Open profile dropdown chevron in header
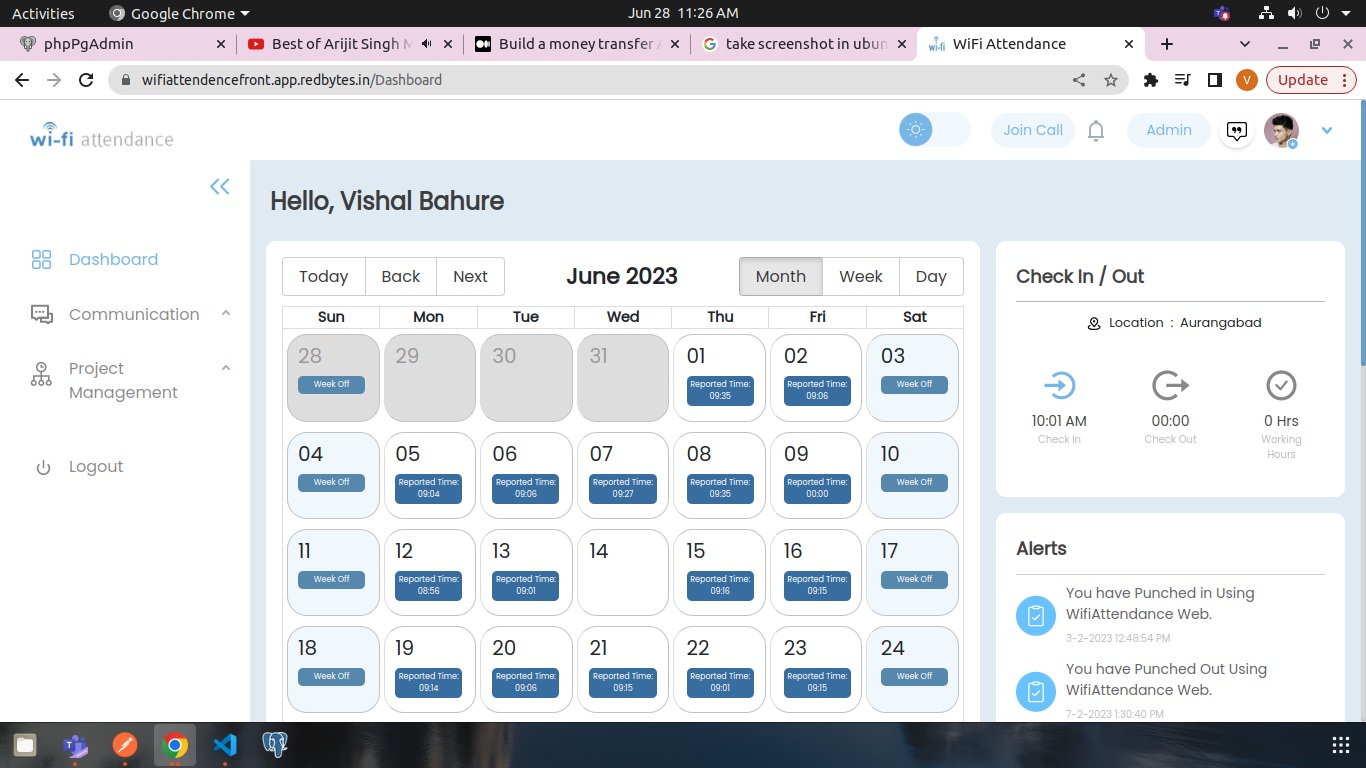Viewport: 1366px width, 768px height. [x=1327, y=130]
